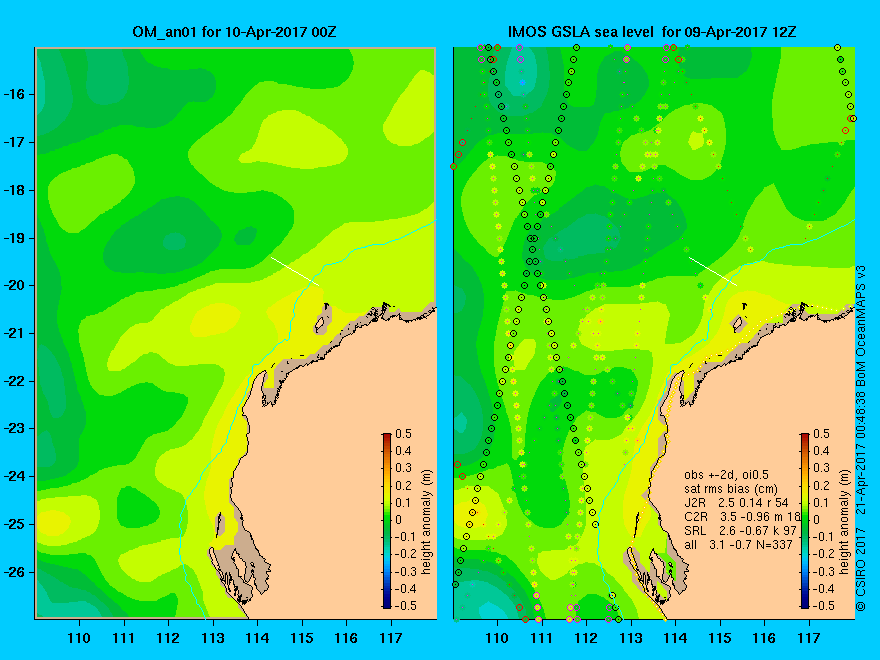Viewport: 880px width, 660px height.
Task: Click longitude 117 under the OM_an01 map
Action: pos(391,638)
